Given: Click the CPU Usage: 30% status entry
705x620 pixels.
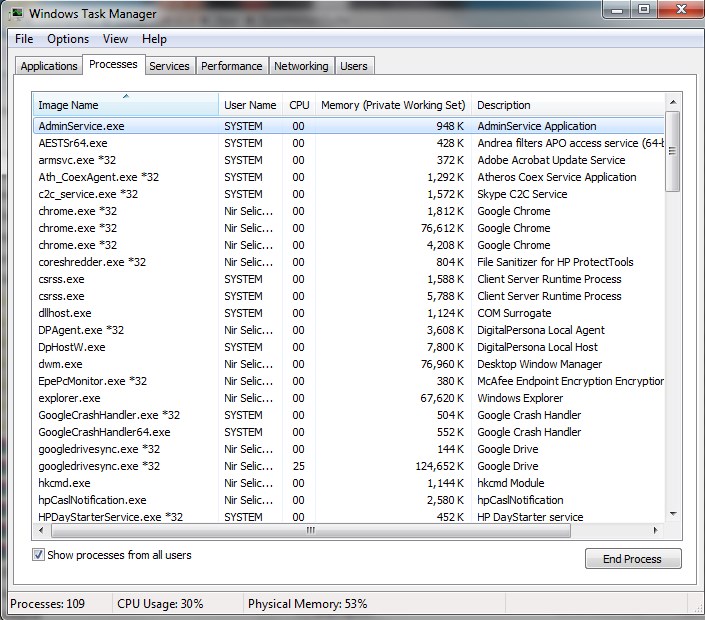Looking at the screenshot, I should [x=160, y=603].
